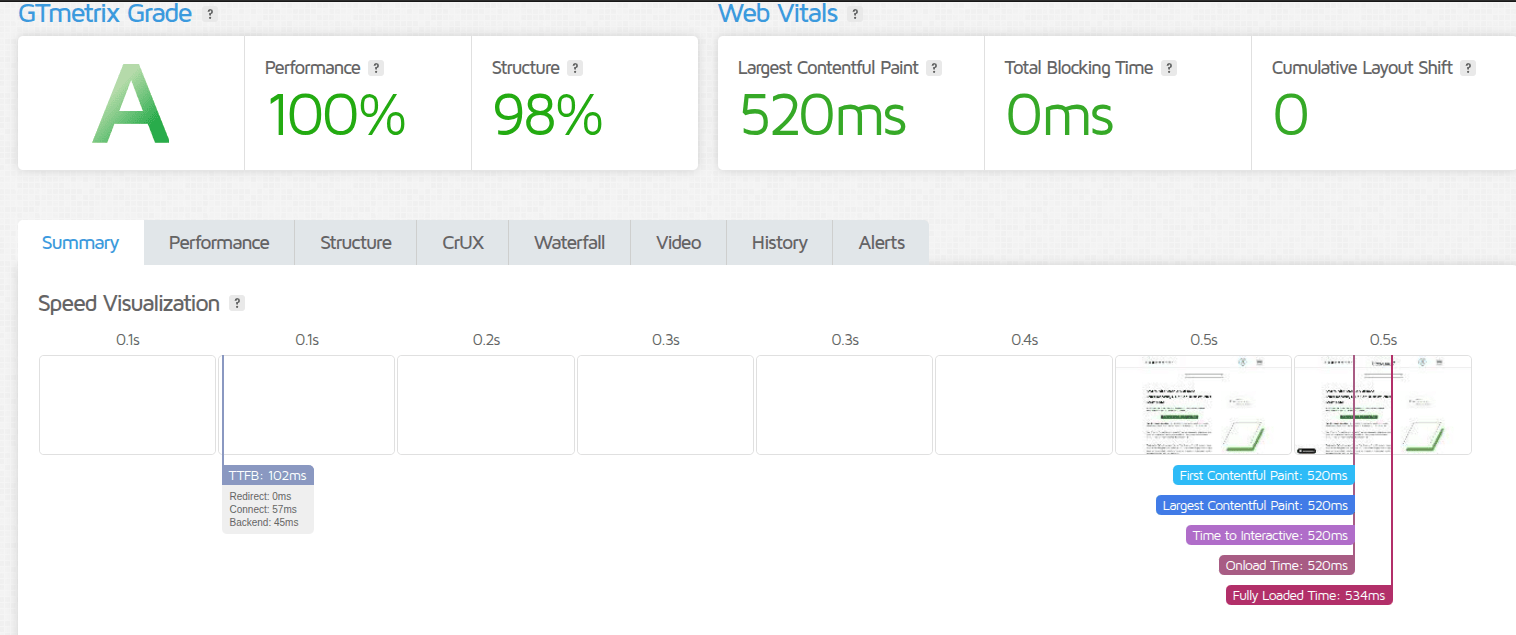Open the Video tab
The width and height of the screenshot is (1516, 635).
(678, 242)
